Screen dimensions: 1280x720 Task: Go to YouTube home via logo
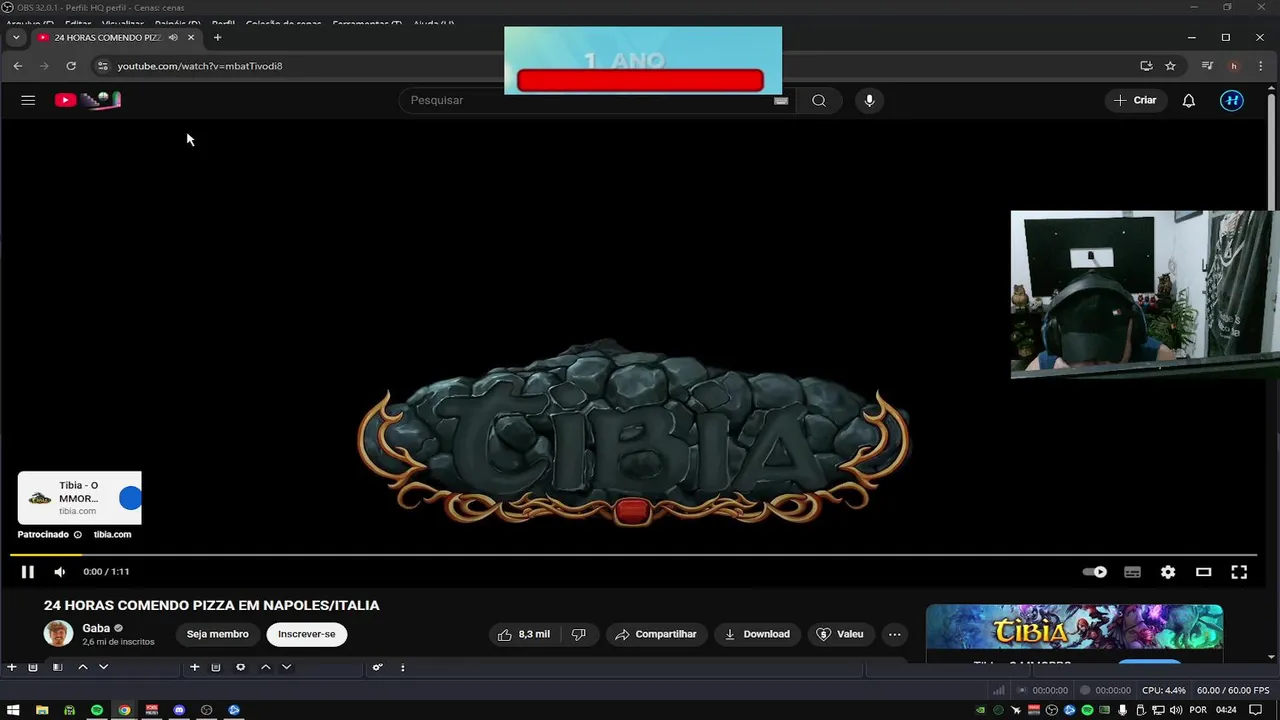88,100
